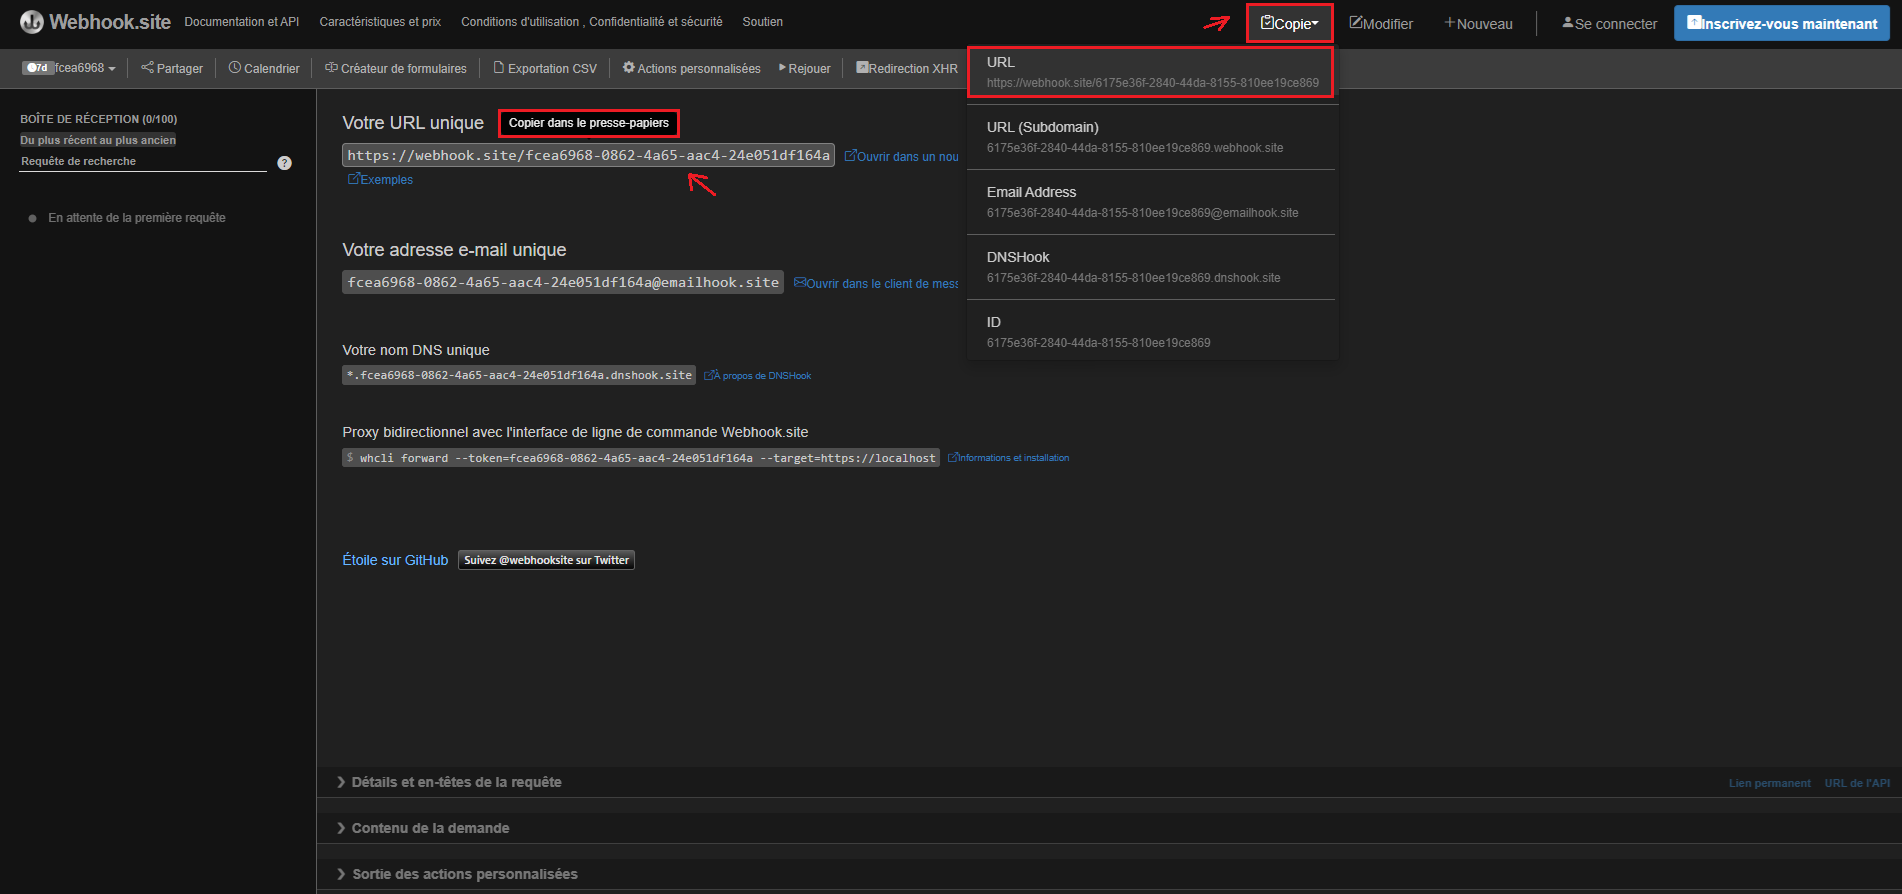Click the Requête de recherche field

142,161
